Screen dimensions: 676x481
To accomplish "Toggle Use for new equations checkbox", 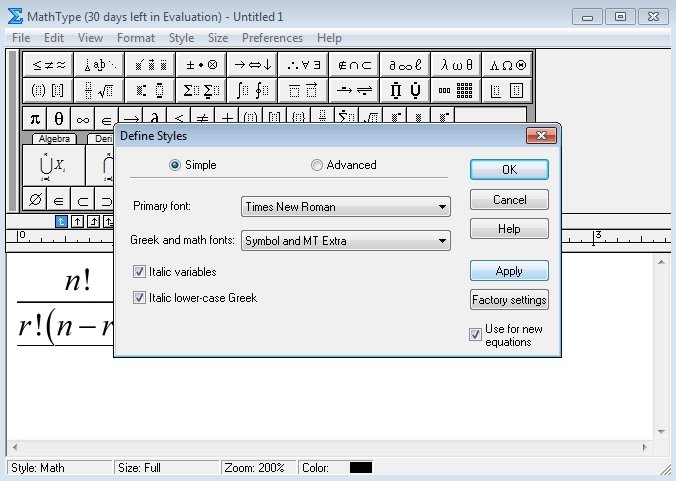I will pyautogui.click(x=475, y=334).
